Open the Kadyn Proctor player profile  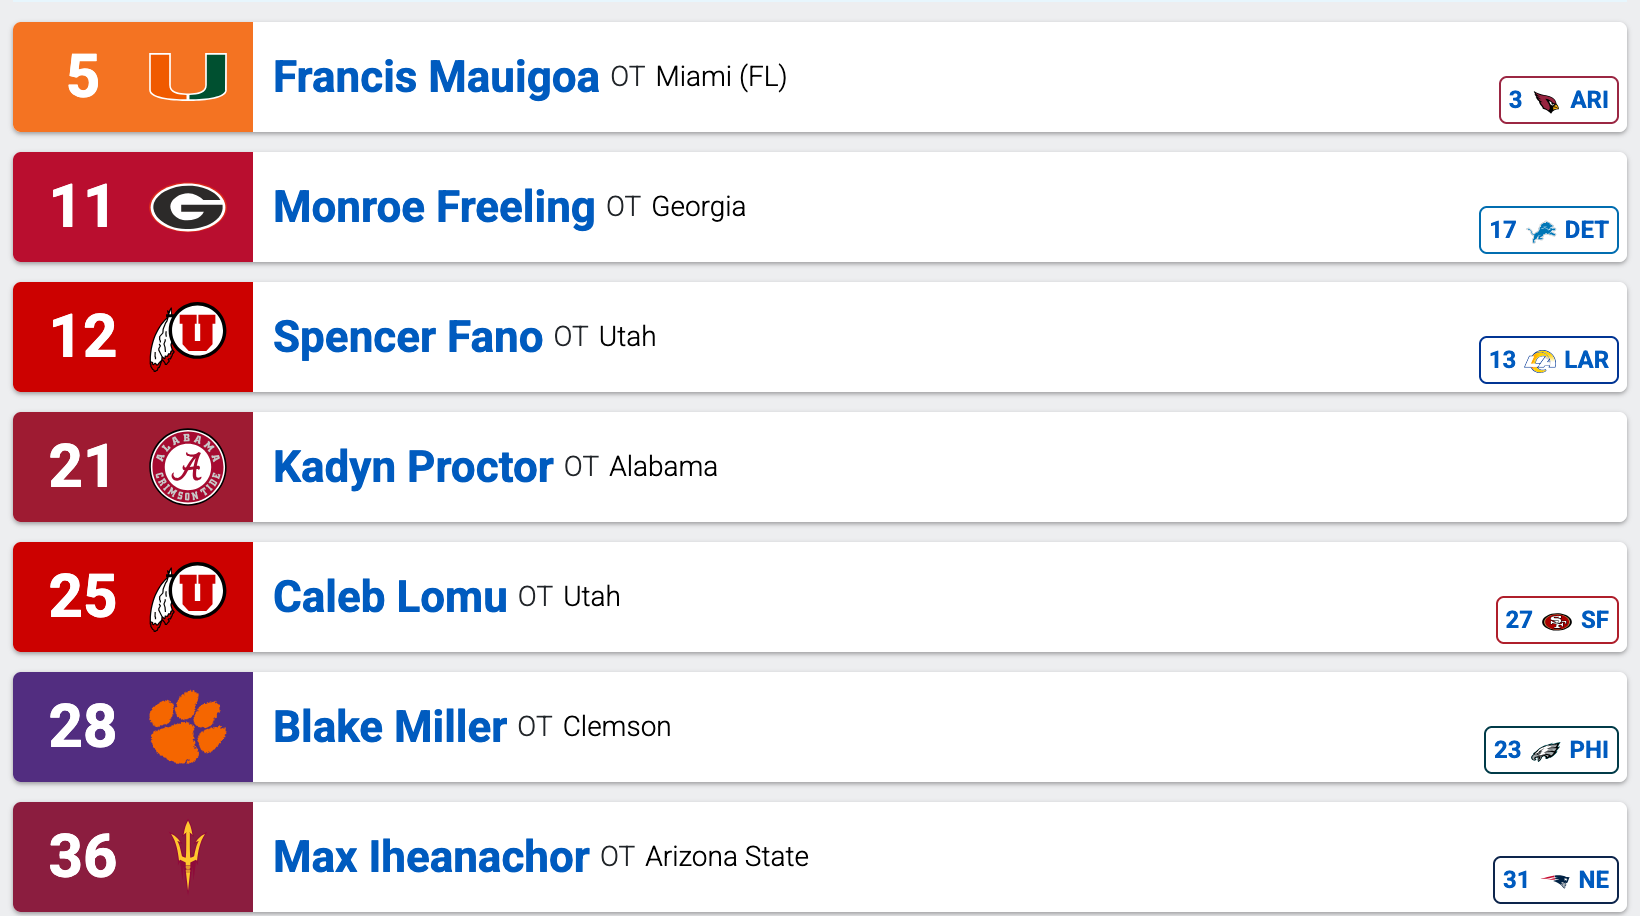(x=413, y=467)
